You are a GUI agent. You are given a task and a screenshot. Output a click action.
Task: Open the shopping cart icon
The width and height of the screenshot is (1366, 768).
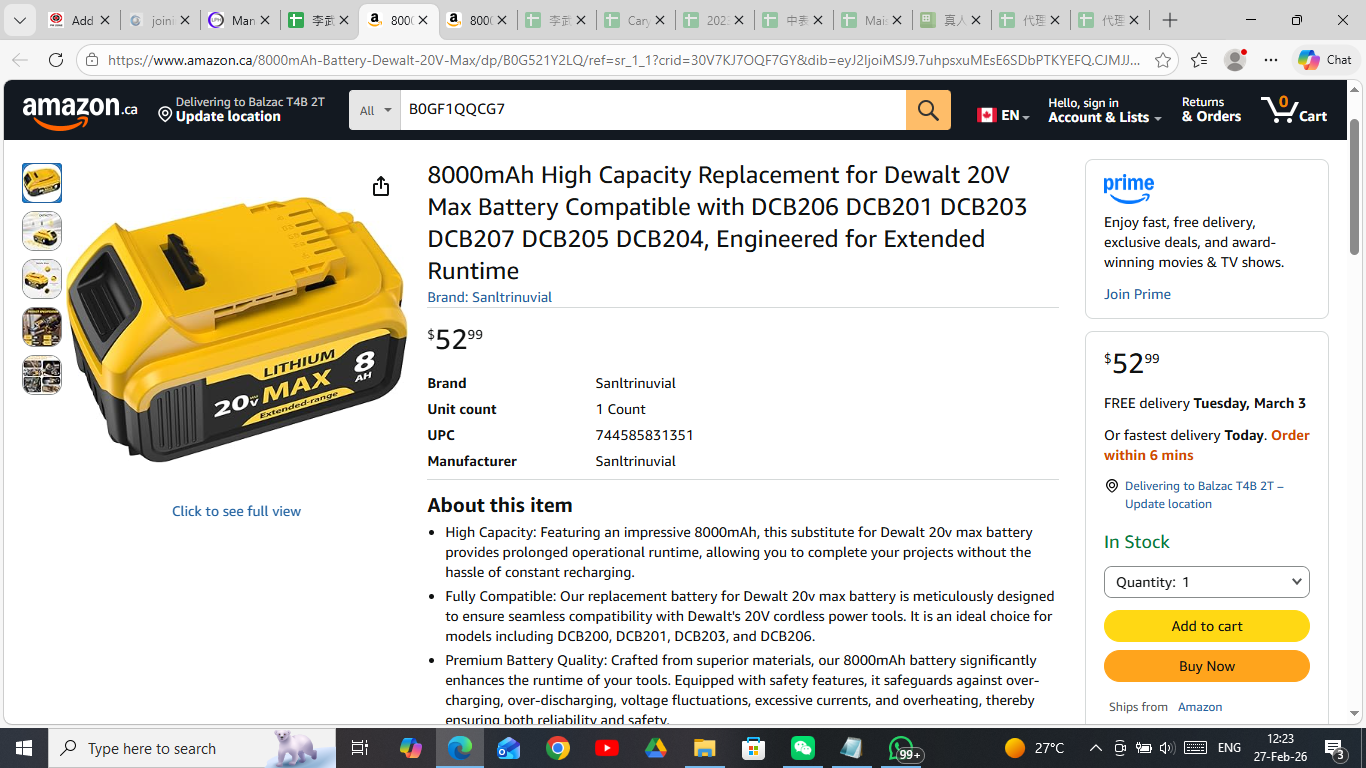(x=1293, y=110)
